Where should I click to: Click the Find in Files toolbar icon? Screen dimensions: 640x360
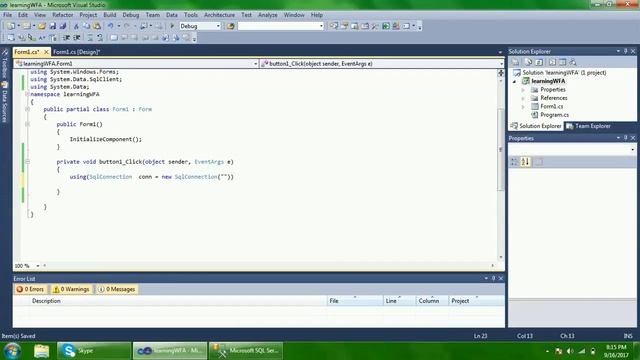tap(231, 26)
